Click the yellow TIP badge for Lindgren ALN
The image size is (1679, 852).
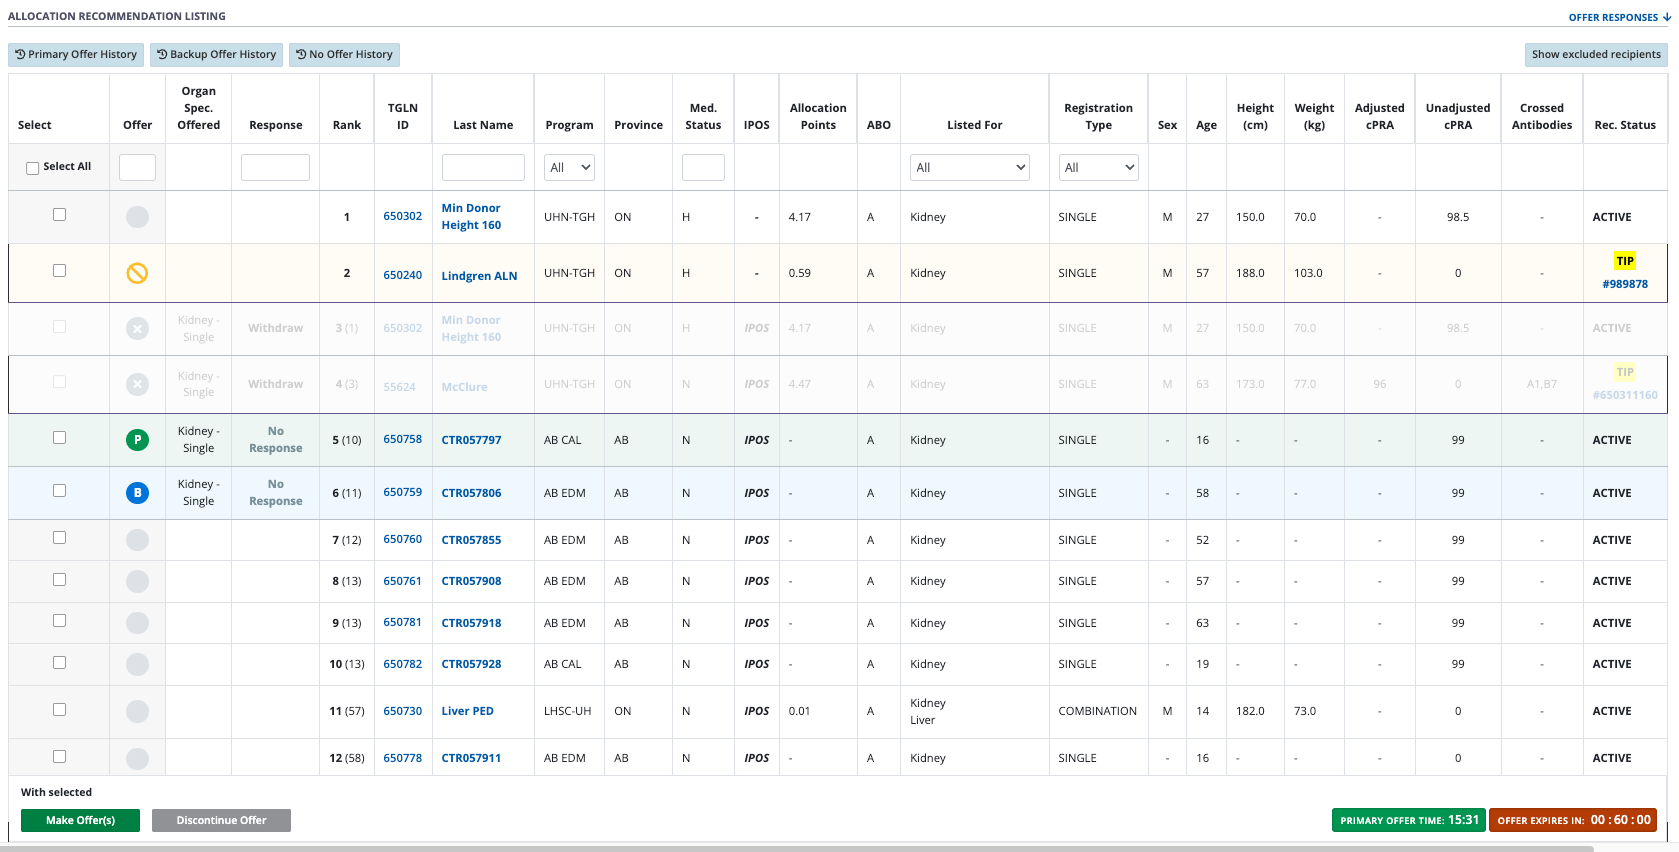pyautogui.click(x=1624, y=261)
